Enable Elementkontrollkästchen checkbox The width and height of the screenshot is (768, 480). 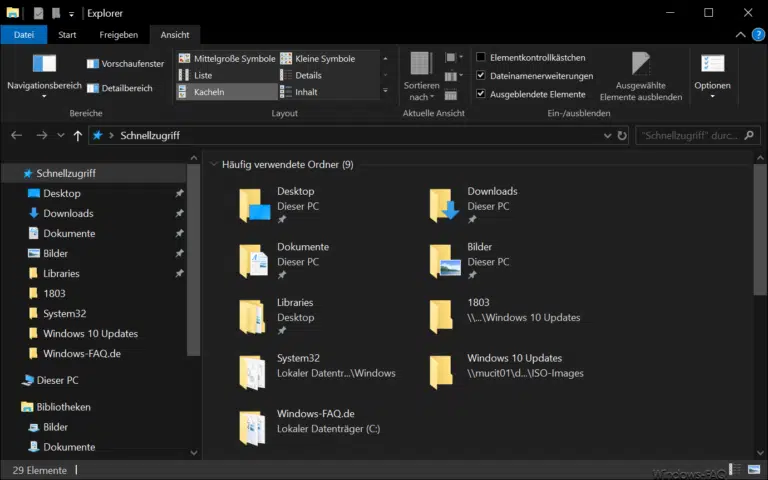[x=481, y=58]
